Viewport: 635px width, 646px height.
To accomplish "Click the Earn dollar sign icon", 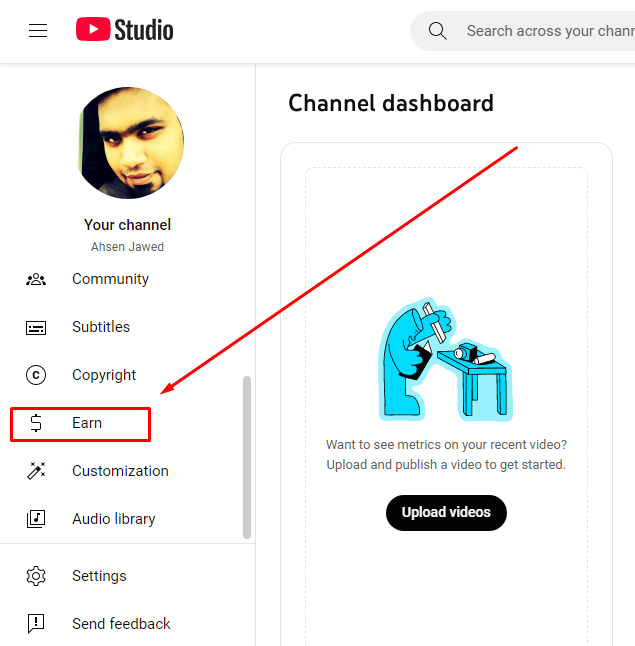I will click(36, 423).
